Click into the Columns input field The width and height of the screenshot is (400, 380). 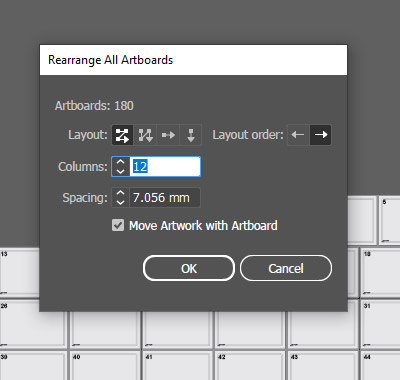click(165, 166)
